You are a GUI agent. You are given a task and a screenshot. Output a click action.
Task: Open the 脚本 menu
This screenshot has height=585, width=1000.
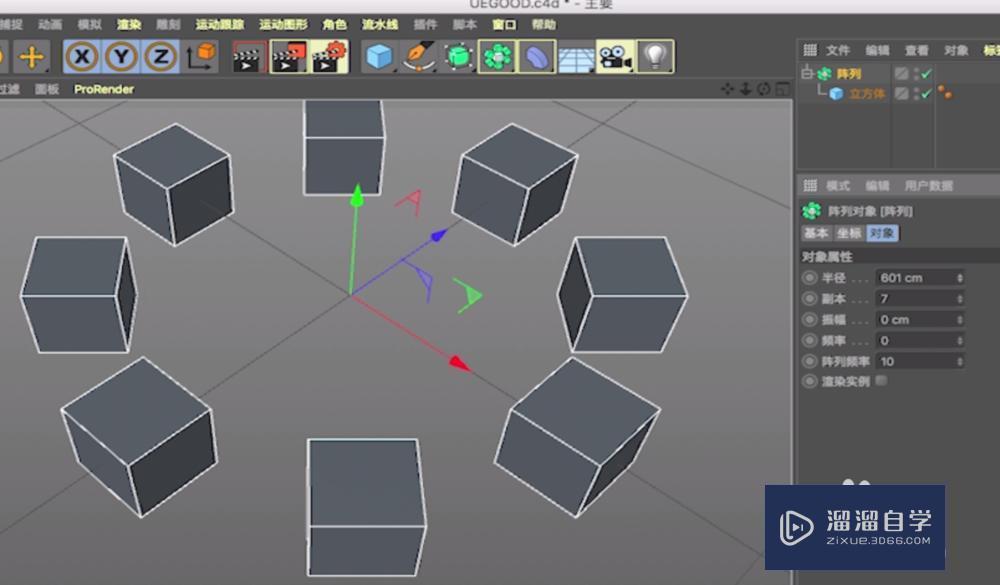pos(465,24)
